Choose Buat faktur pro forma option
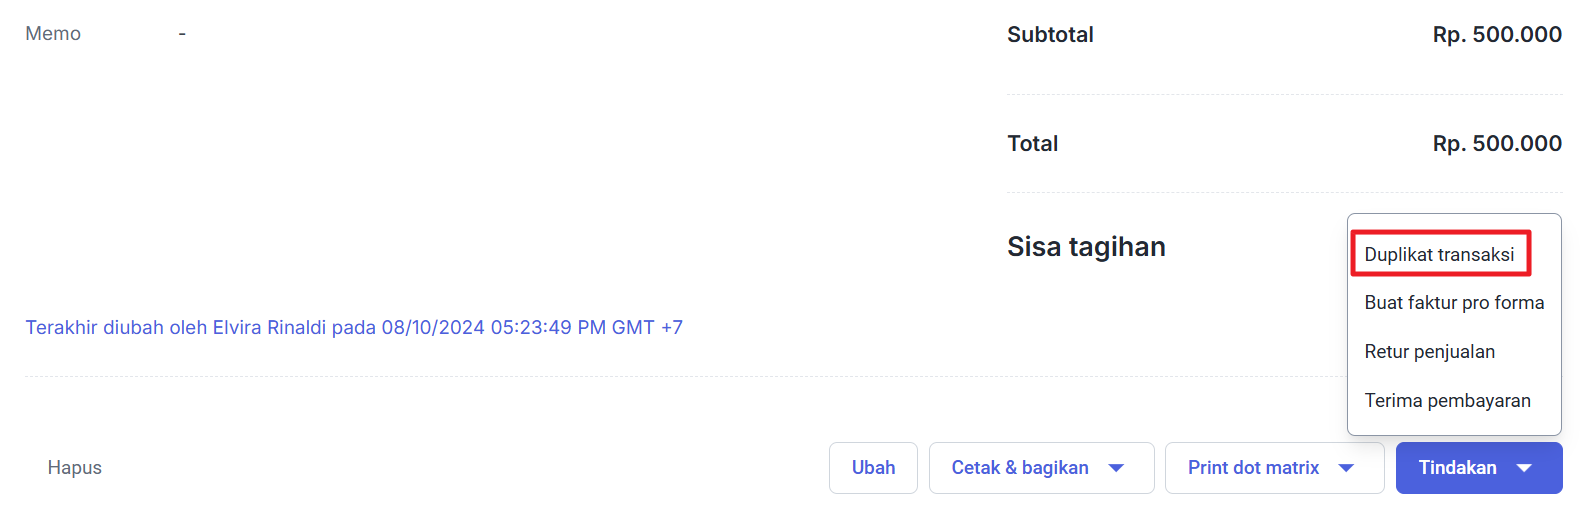The image size is (1583, 530). click(x=1453, y=303)
